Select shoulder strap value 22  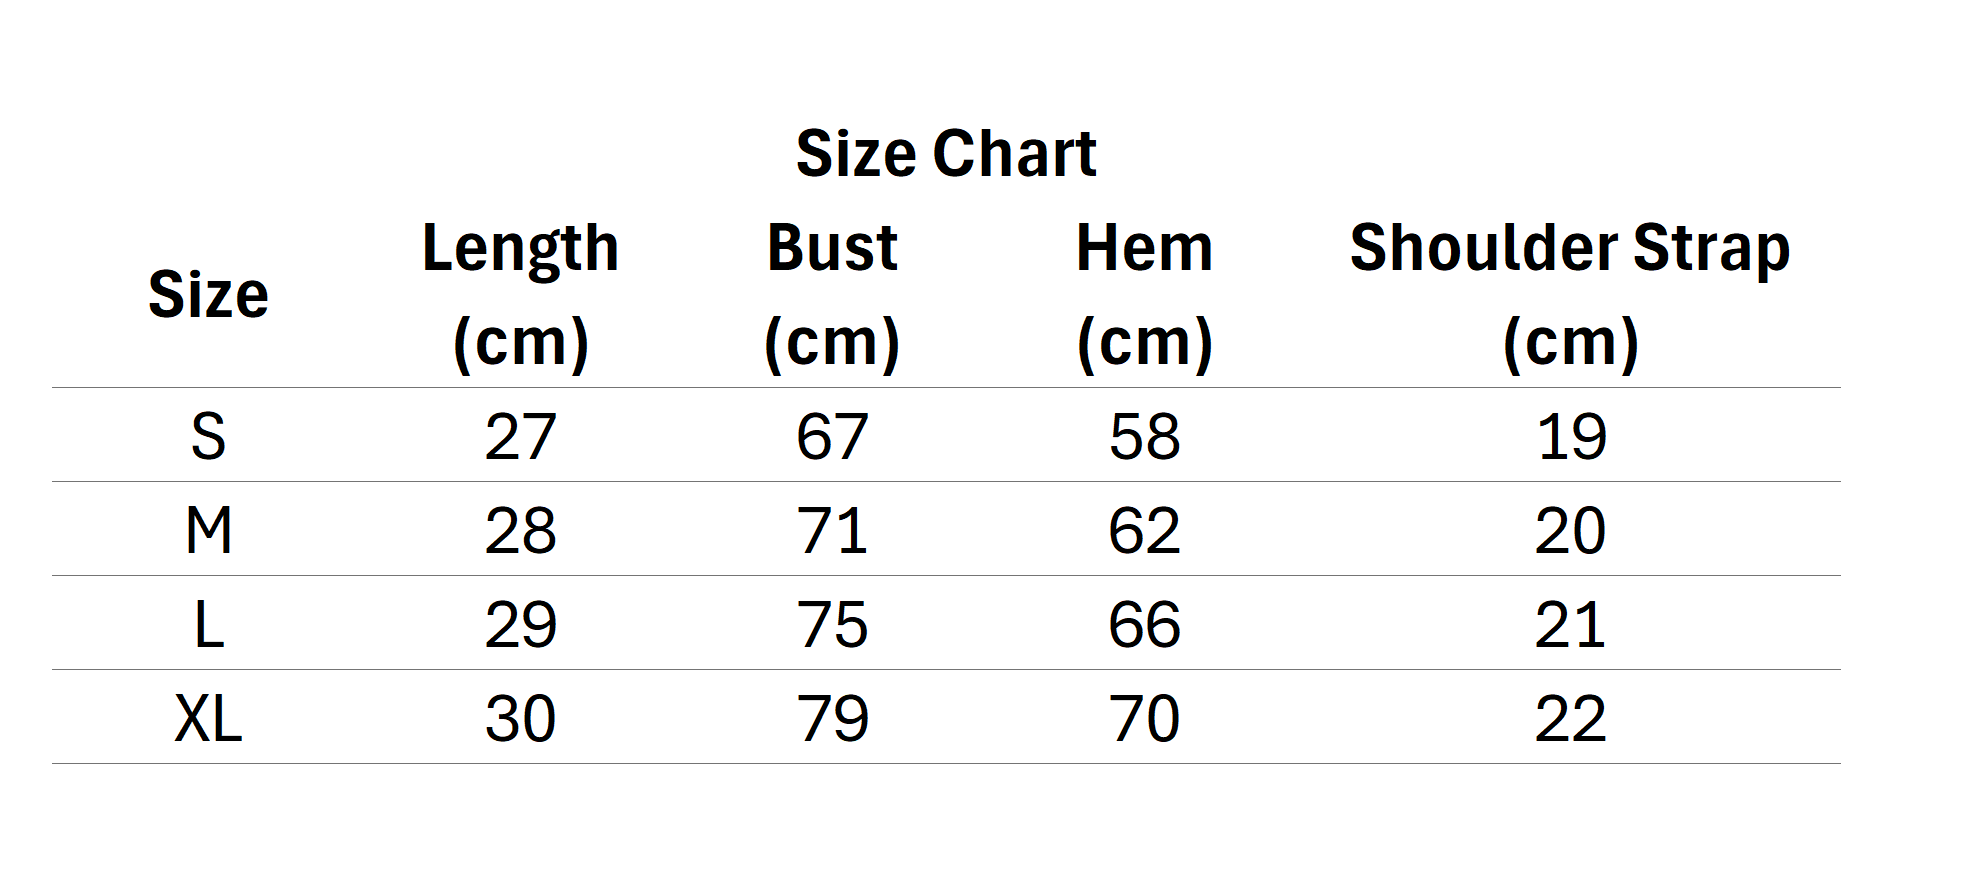tap(1570, 718)
